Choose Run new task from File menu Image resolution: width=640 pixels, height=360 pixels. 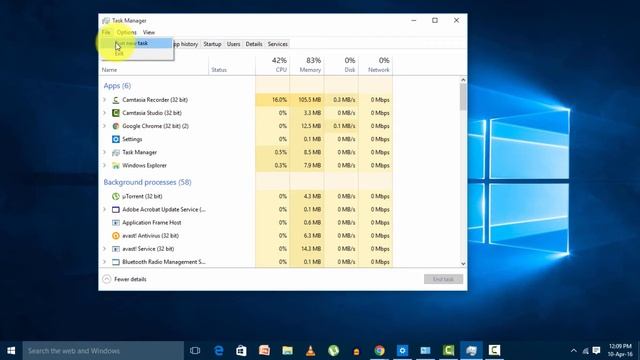(137, 43)
